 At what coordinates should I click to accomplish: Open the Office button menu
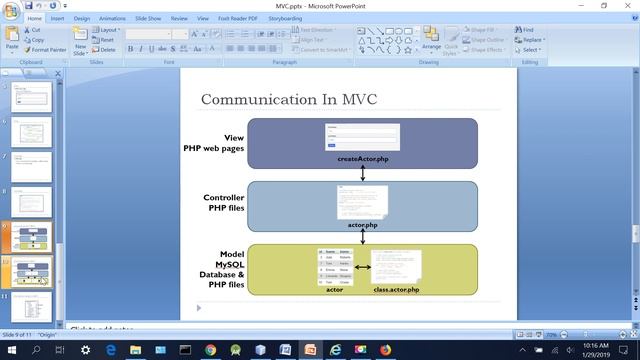11,11
